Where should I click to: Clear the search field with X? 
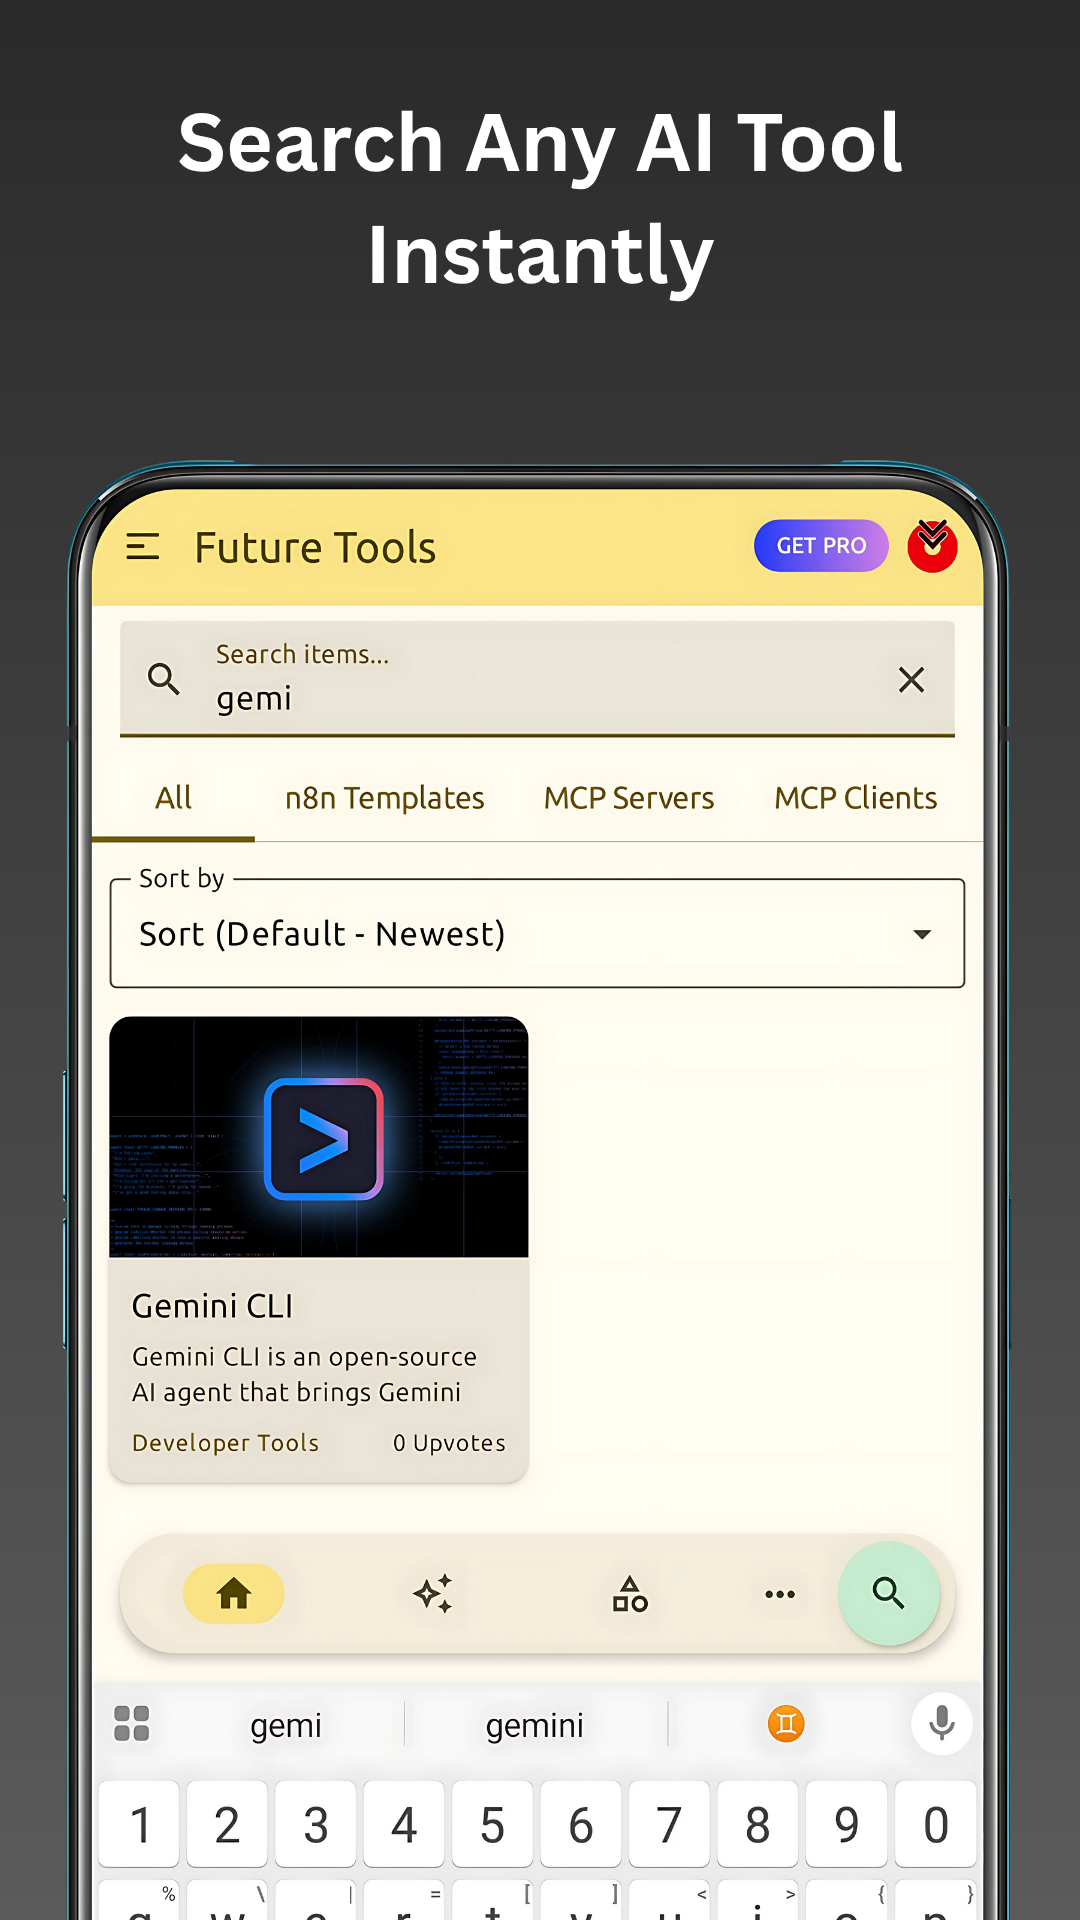(911, 680)
